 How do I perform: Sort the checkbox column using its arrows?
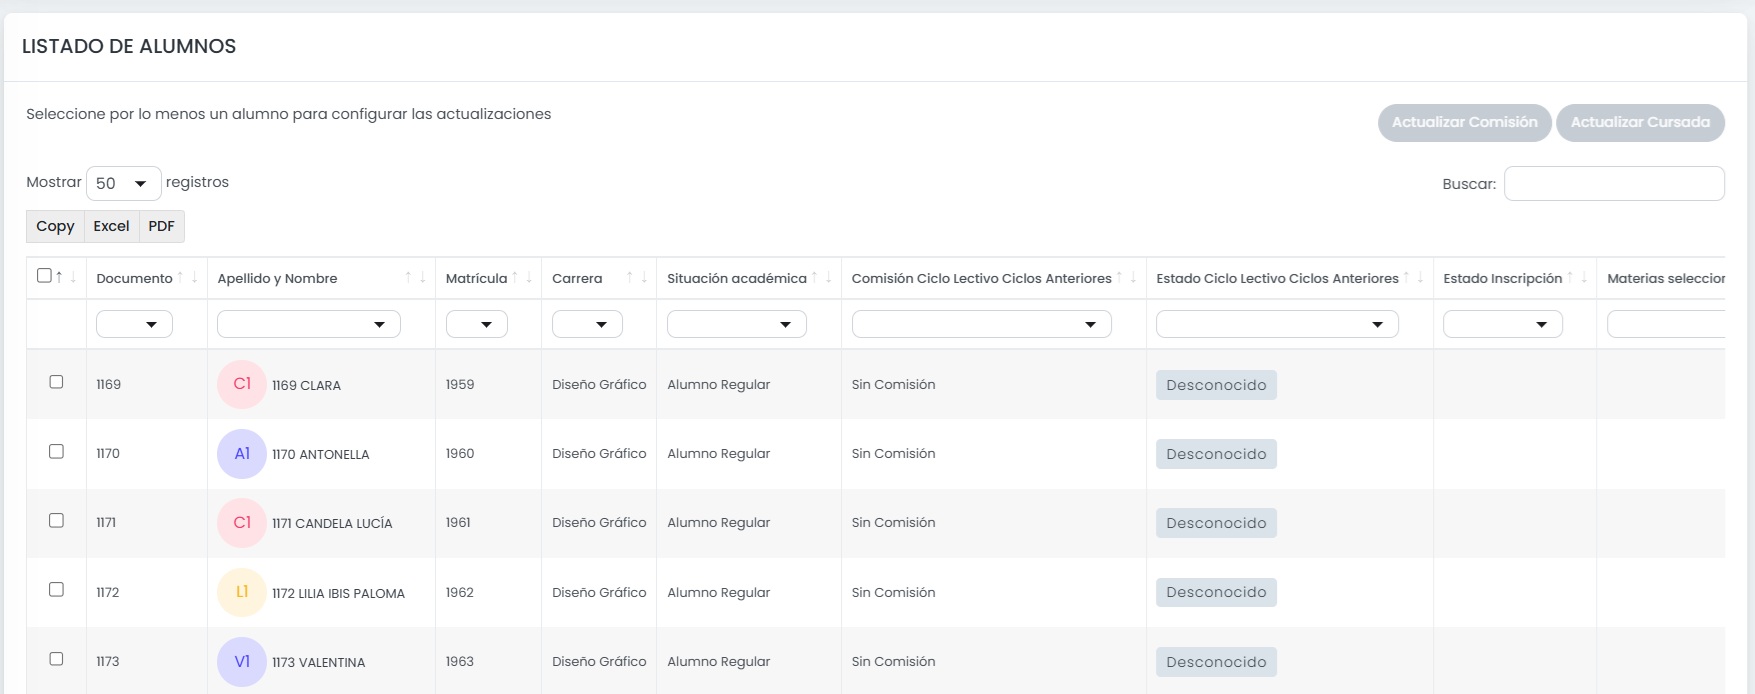coord(66,277)
